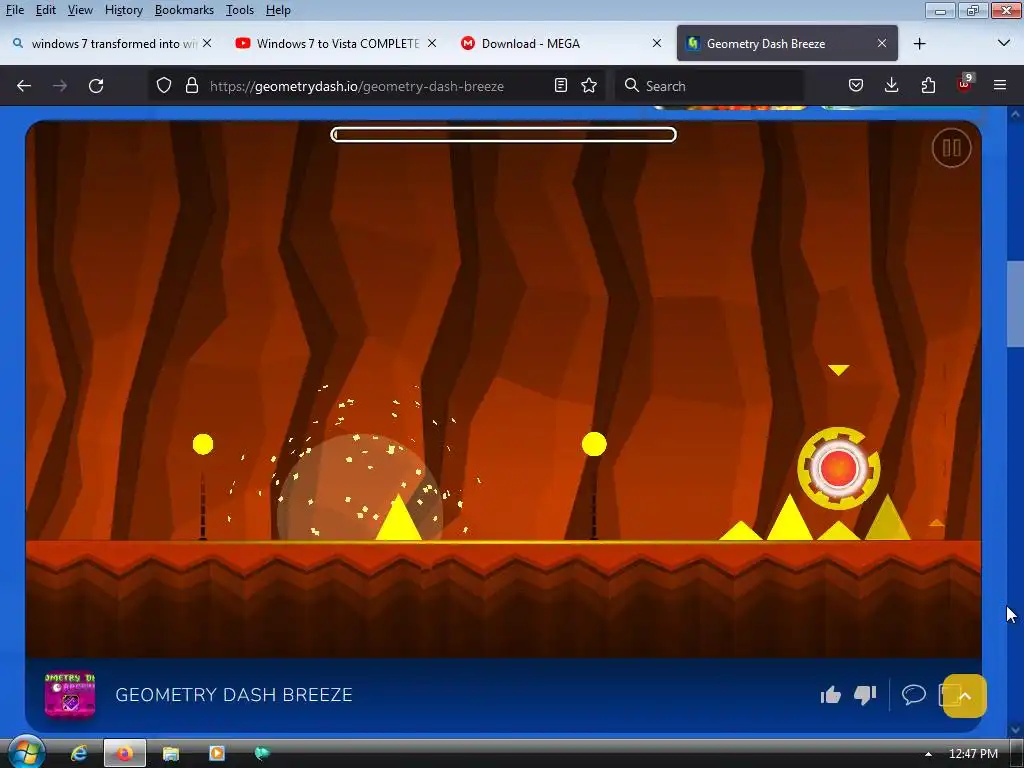Open the History menu
The height and width of the screenshot is (768, 1024).
123,10
